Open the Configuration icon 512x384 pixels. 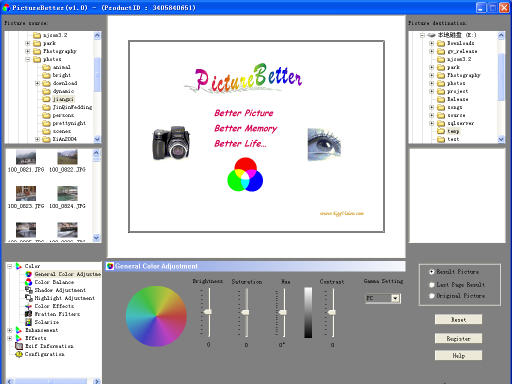tap(19, 354)
